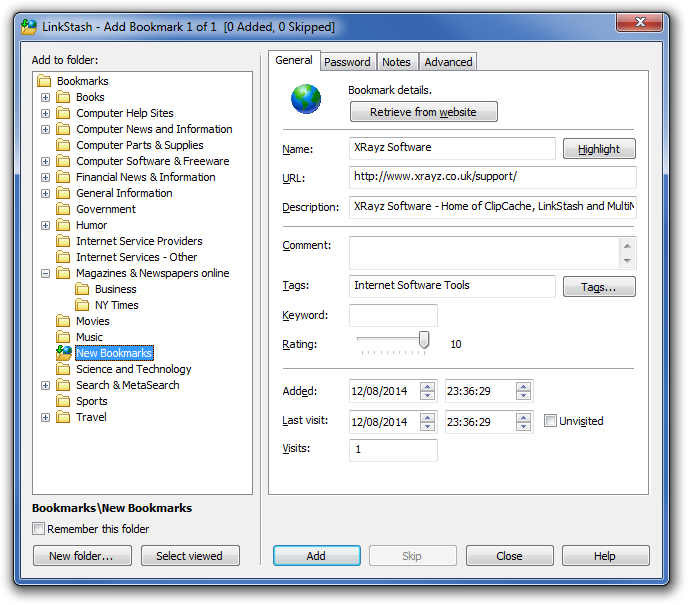Open the Advanced tab
Screen dimensions: 688x605
pyautogui.click(x=448, y=62)
